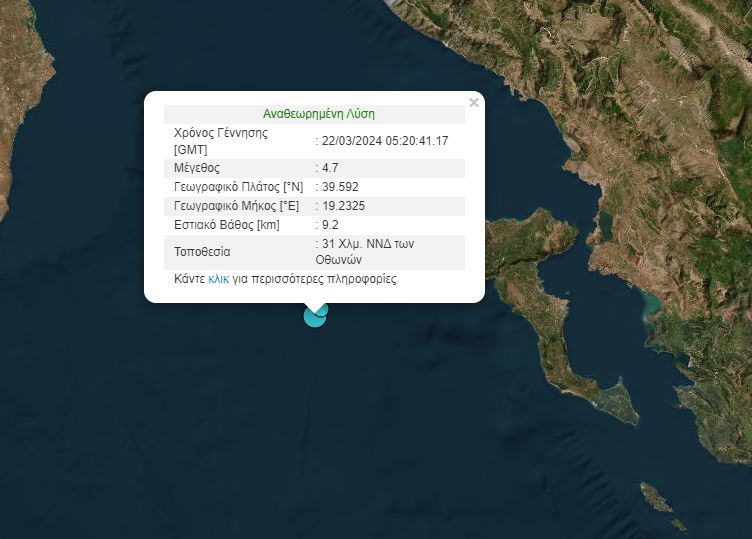The height and width of the screenshot is (539, 752).
Task: Click the green "Αναθεωρημένη Λύση" popup header
Action: (x=319, y=114)
